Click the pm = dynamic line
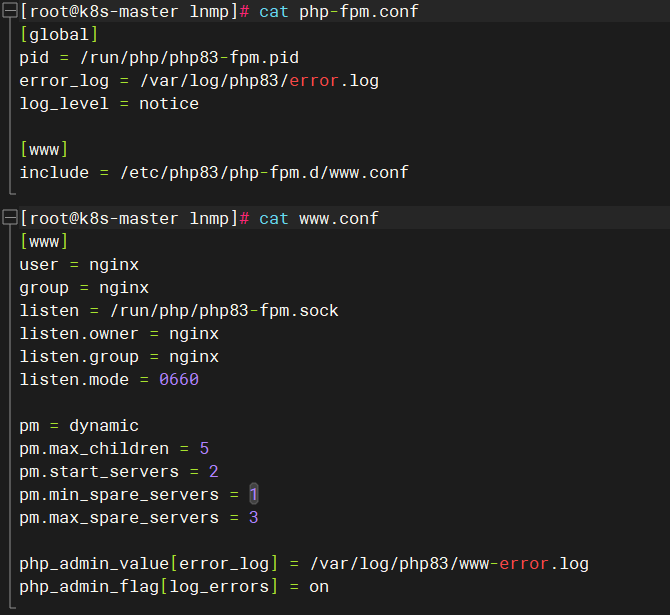Screen dimensions: 670x615 click(x=79, y=426)
